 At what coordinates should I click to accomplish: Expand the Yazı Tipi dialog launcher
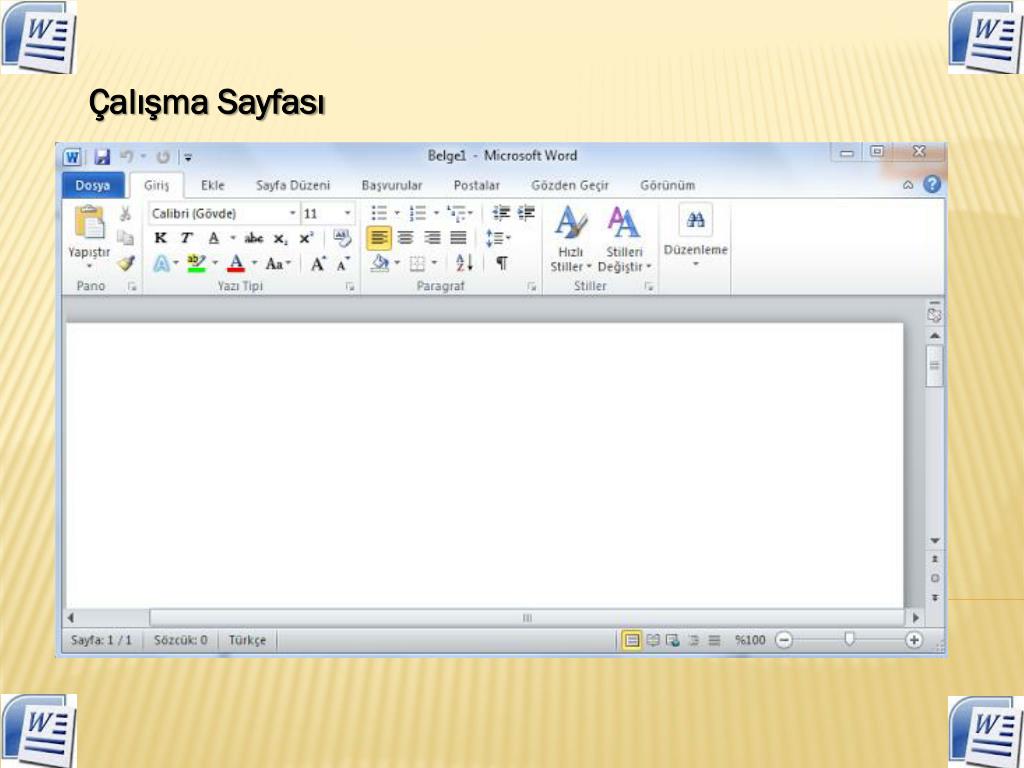click(350, 287)
